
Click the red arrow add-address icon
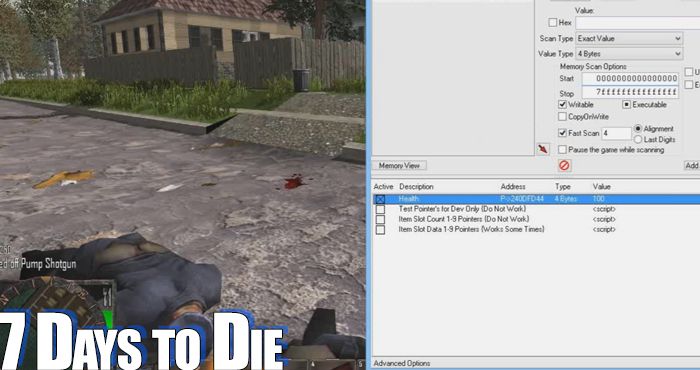(x=543, y=149)
